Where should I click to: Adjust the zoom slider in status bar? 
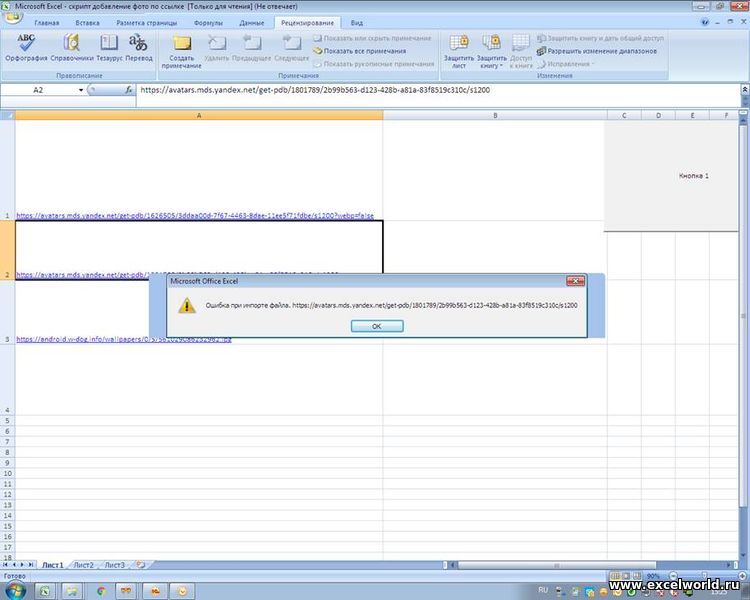[707, 576]
